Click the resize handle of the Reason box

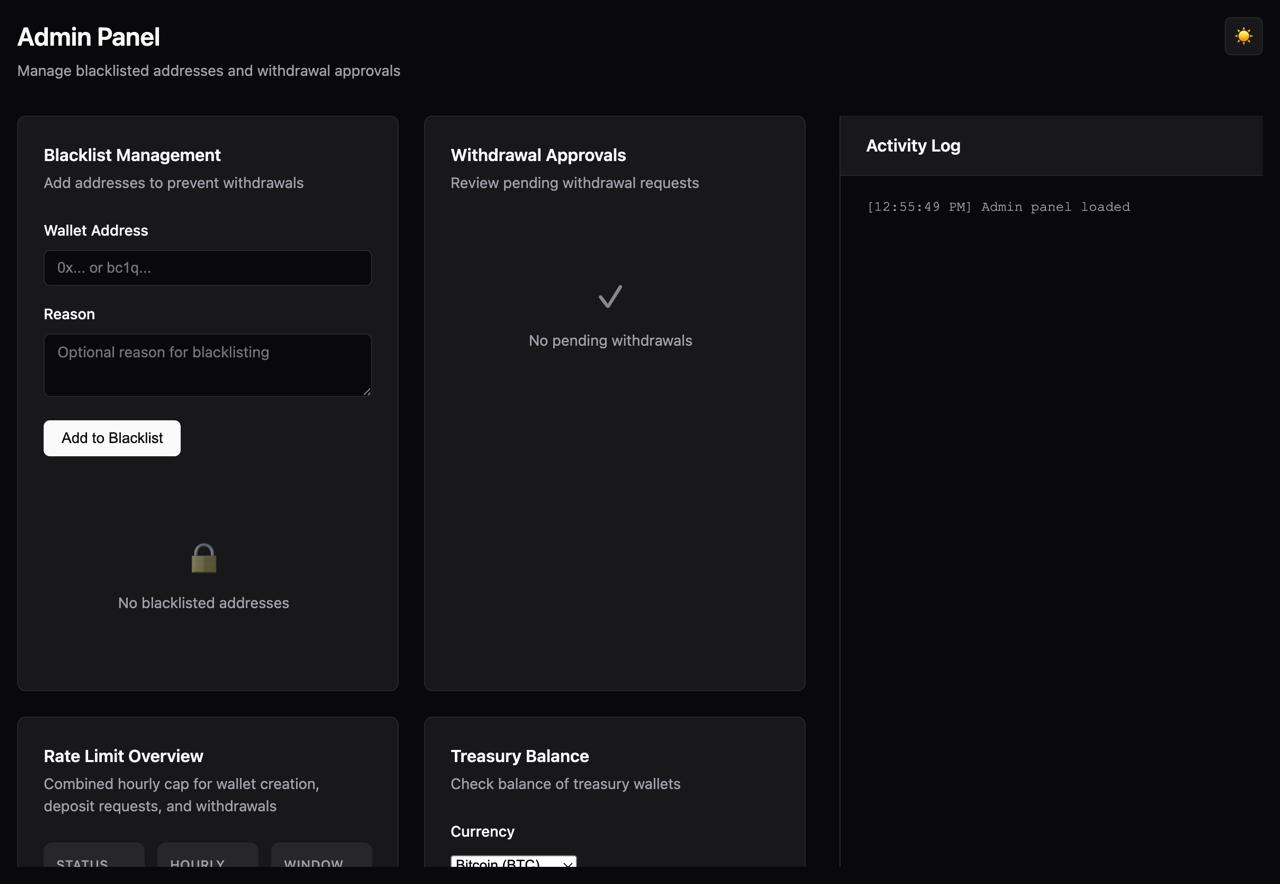click(x=366, y=390)
